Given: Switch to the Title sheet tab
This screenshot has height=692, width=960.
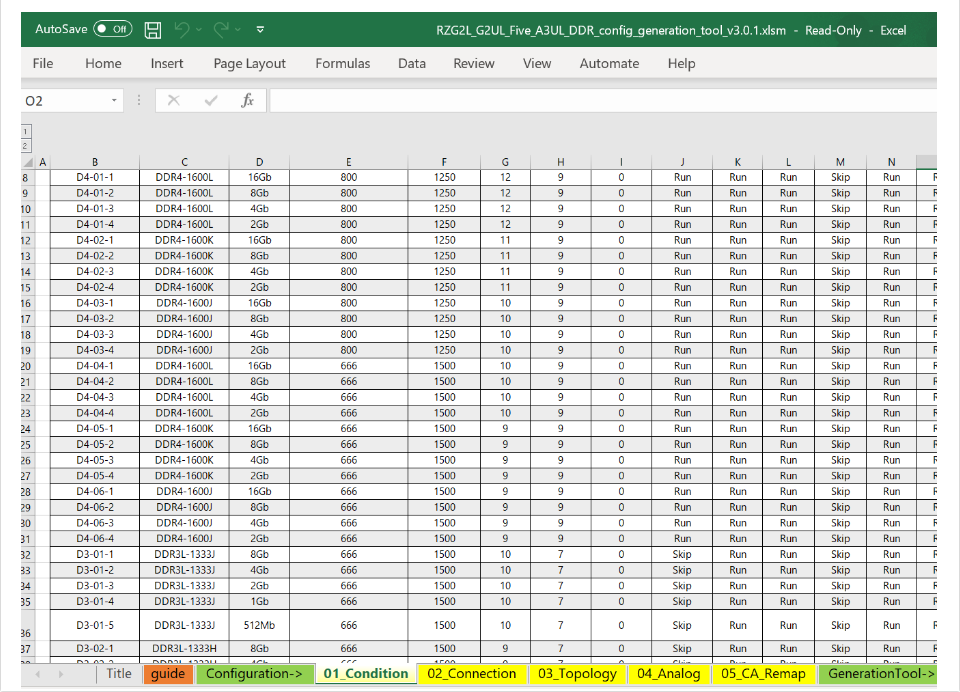Looking at the screenshot, I should 119,674.
